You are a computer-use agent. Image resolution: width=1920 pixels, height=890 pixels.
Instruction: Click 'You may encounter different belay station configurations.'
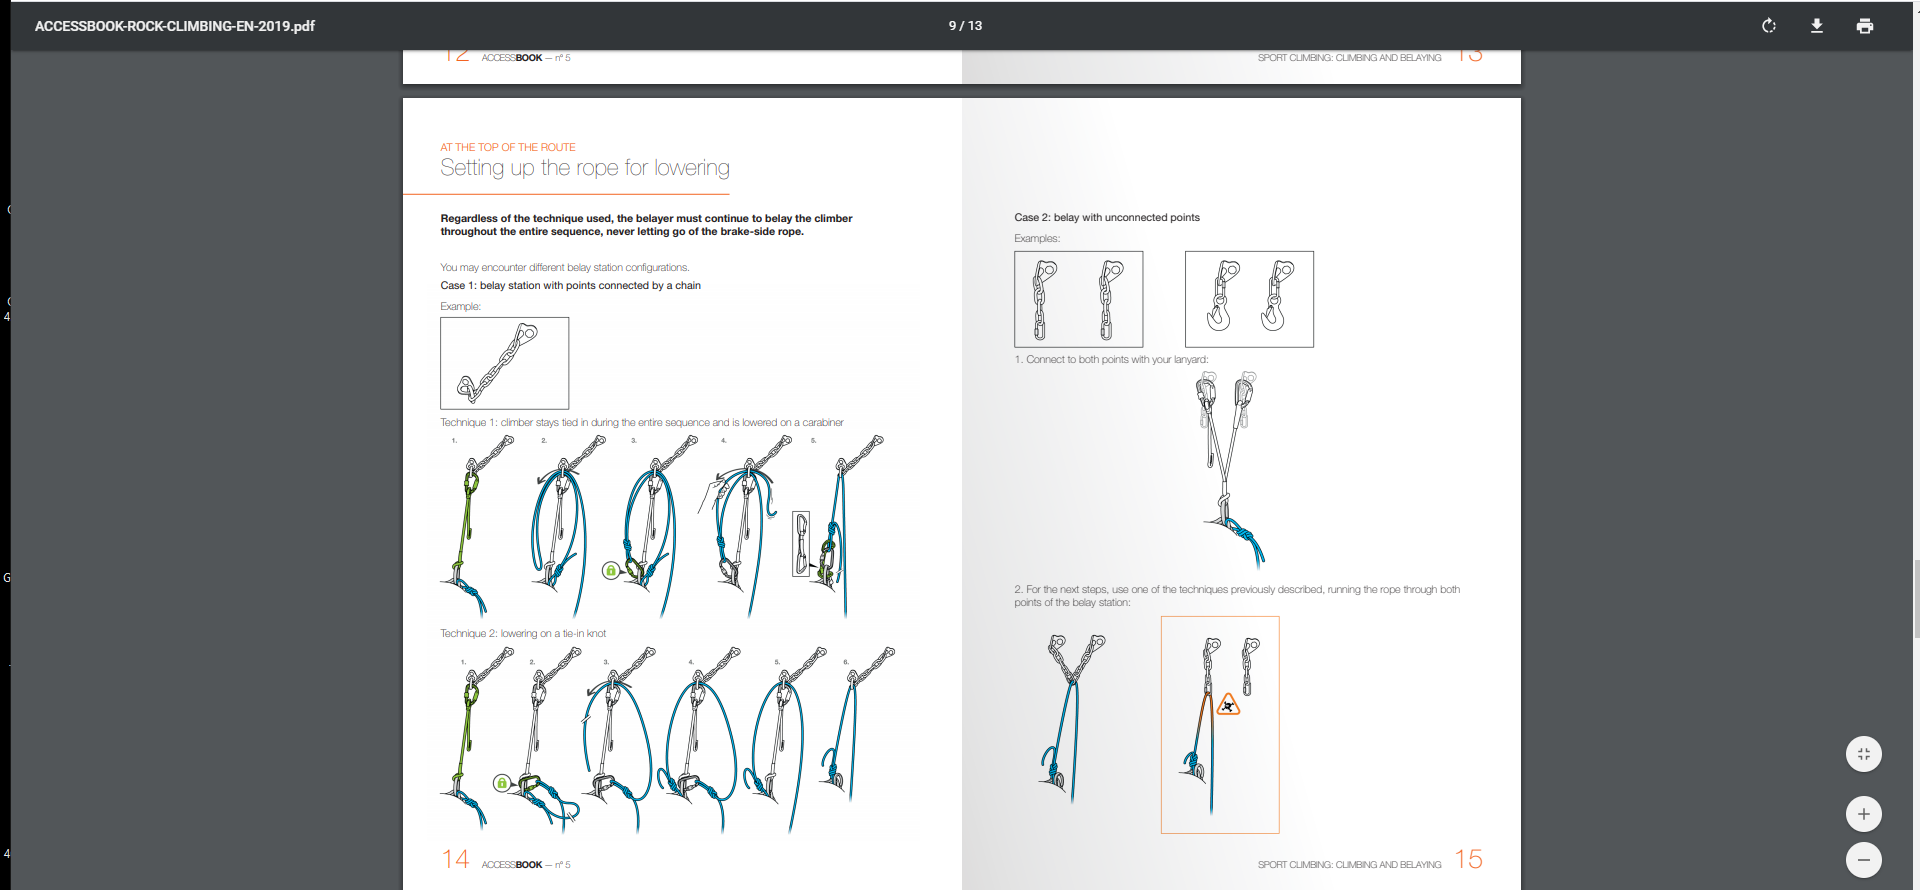pos(565,267)
